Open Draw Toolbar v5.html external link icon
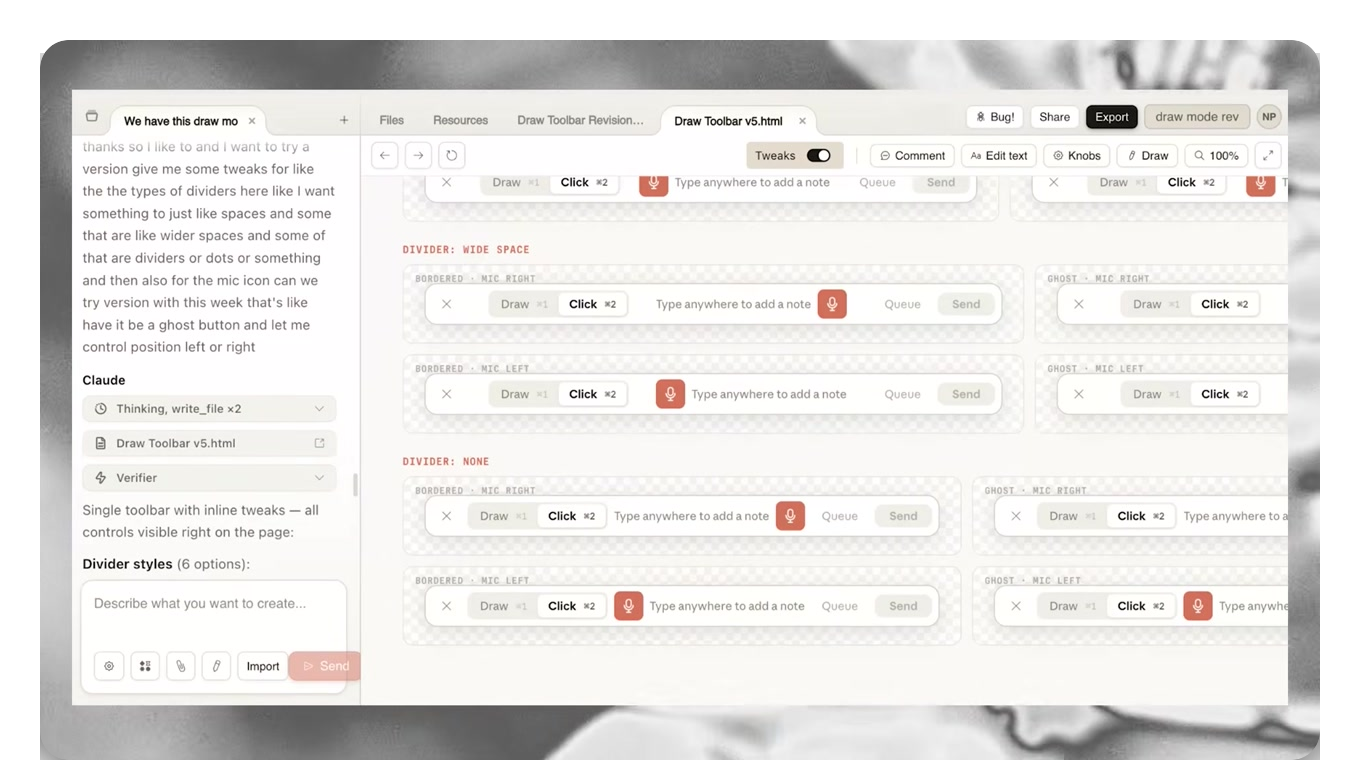The image size is (1360, 760). (320, 443)
